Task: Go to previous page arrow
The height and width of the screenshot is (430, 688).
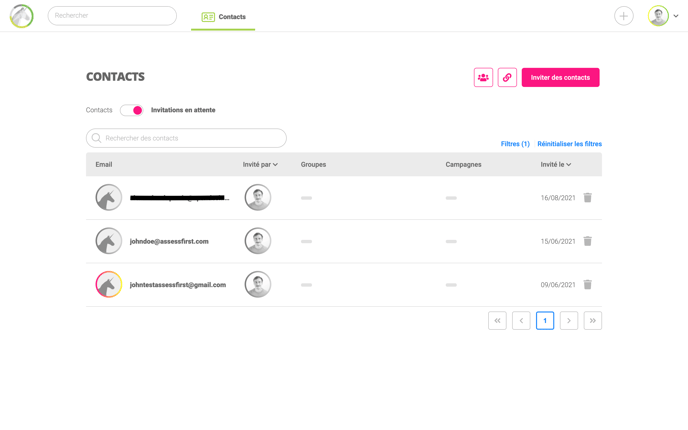Action: coord(521,321)
